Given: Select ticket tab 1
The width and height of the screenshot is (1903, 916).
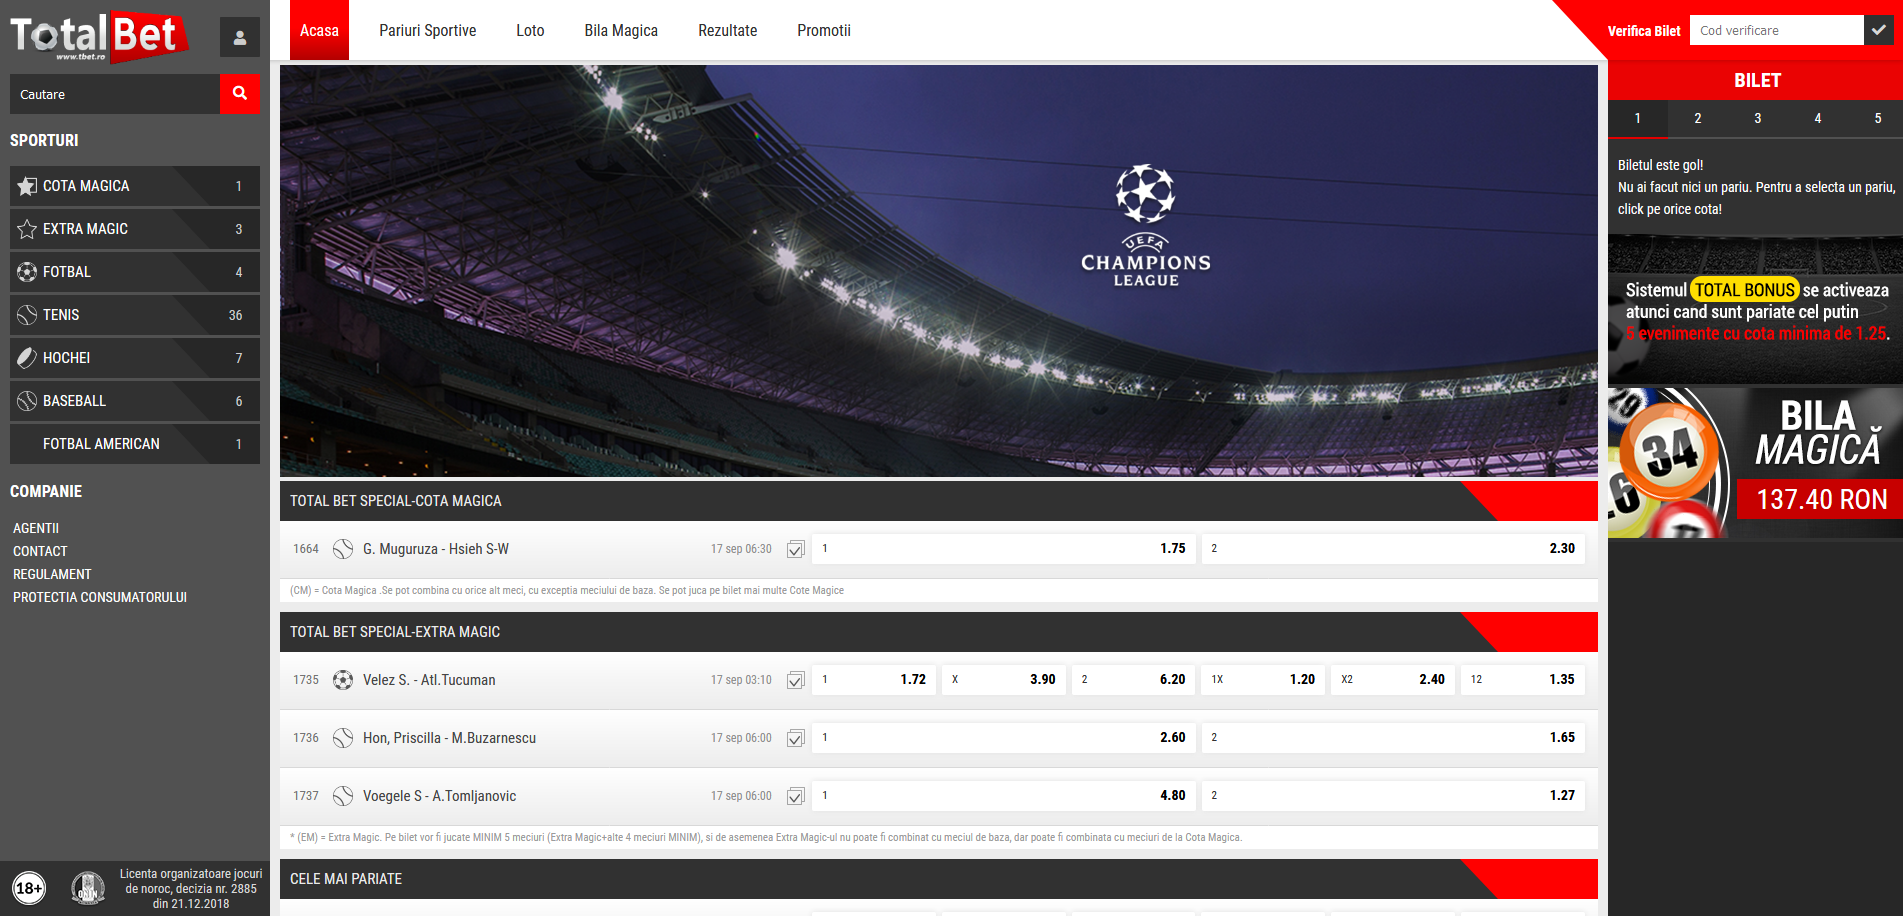Looking at the screenshot, I should 1637,118.
